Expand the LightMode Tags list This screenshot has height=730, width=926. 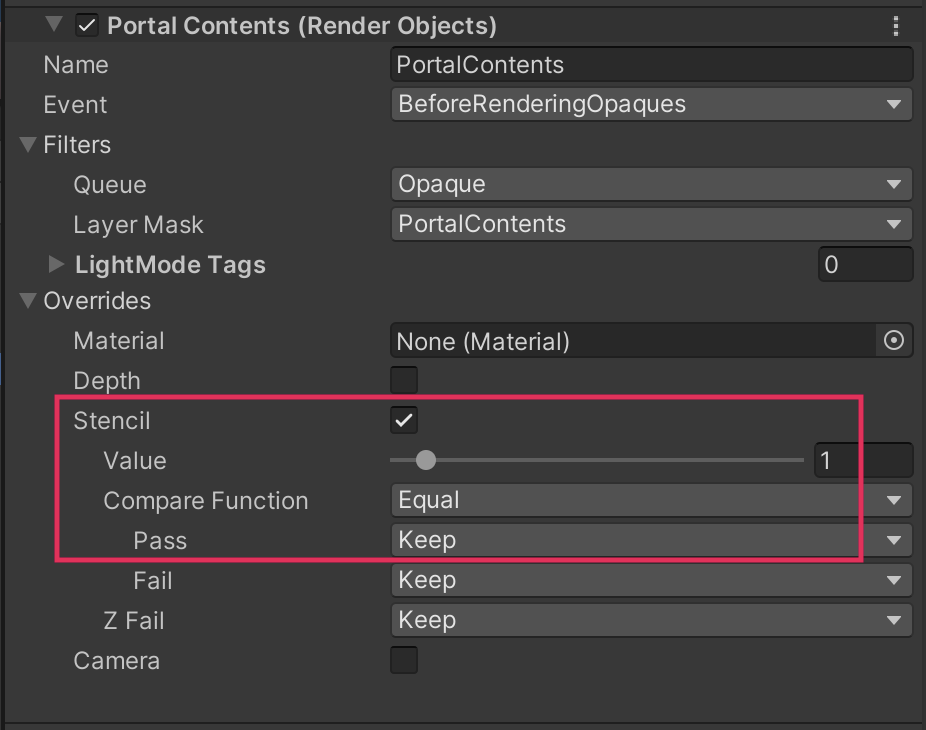pyautogui.click(x=57, y=265)
